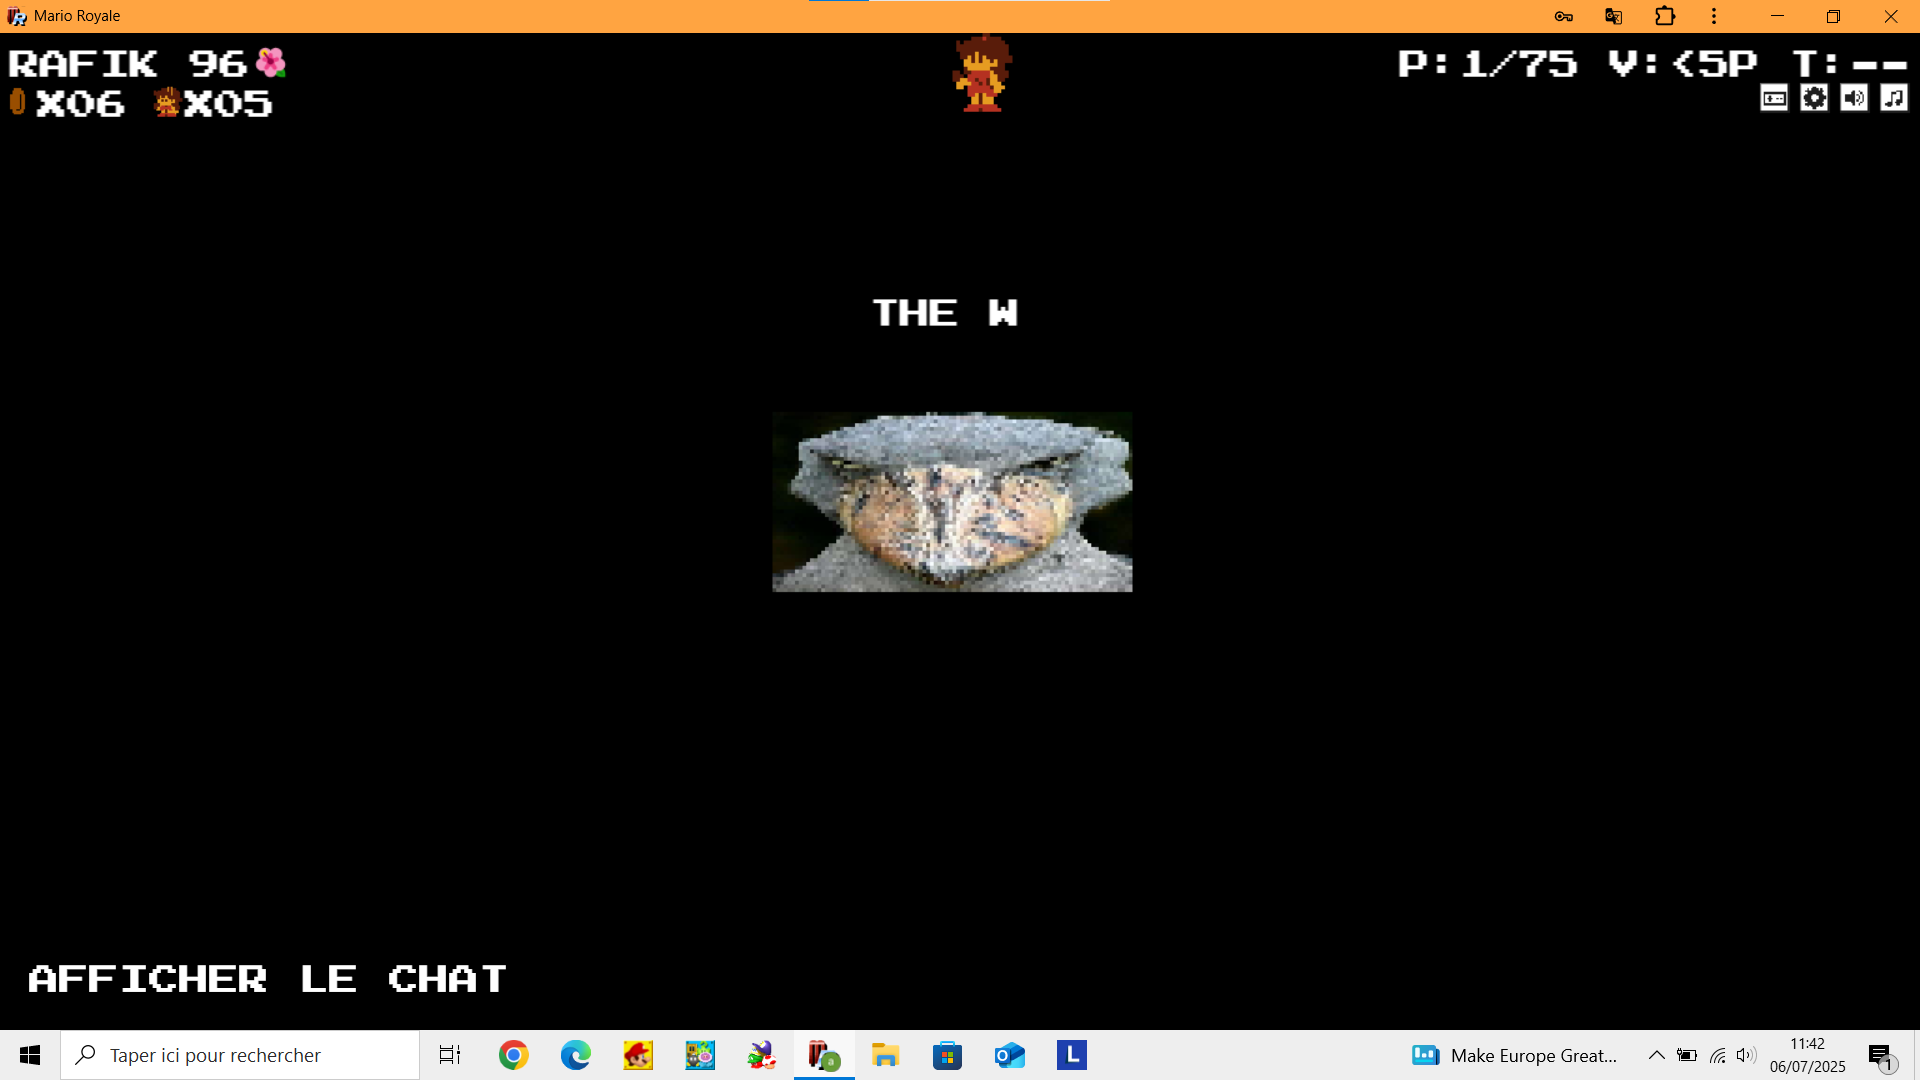Image resolution: width=1920 pixels, height=1080 pixels.
Task: Click the battery status tray icon
Action: 1687,1055
